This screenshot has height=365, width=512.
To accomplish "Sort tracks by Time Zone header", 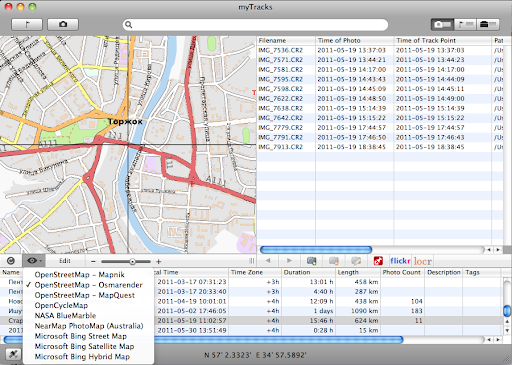I will coord(255,272).
